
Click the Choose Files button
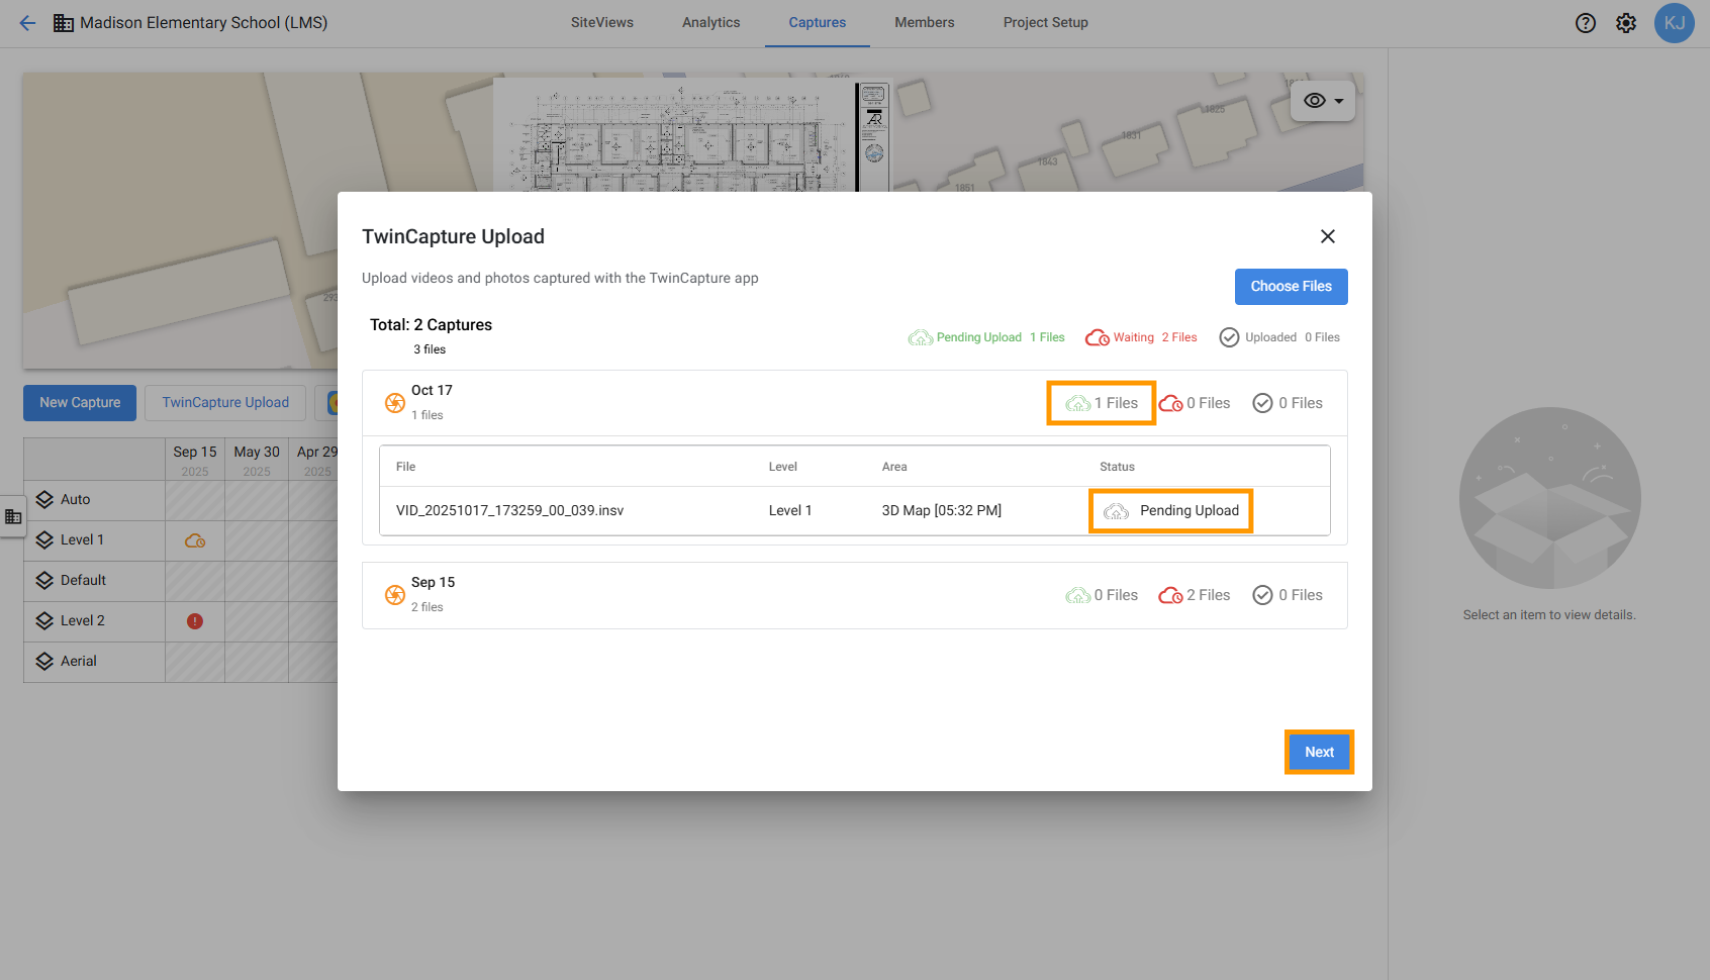[x=1291, y=287]
